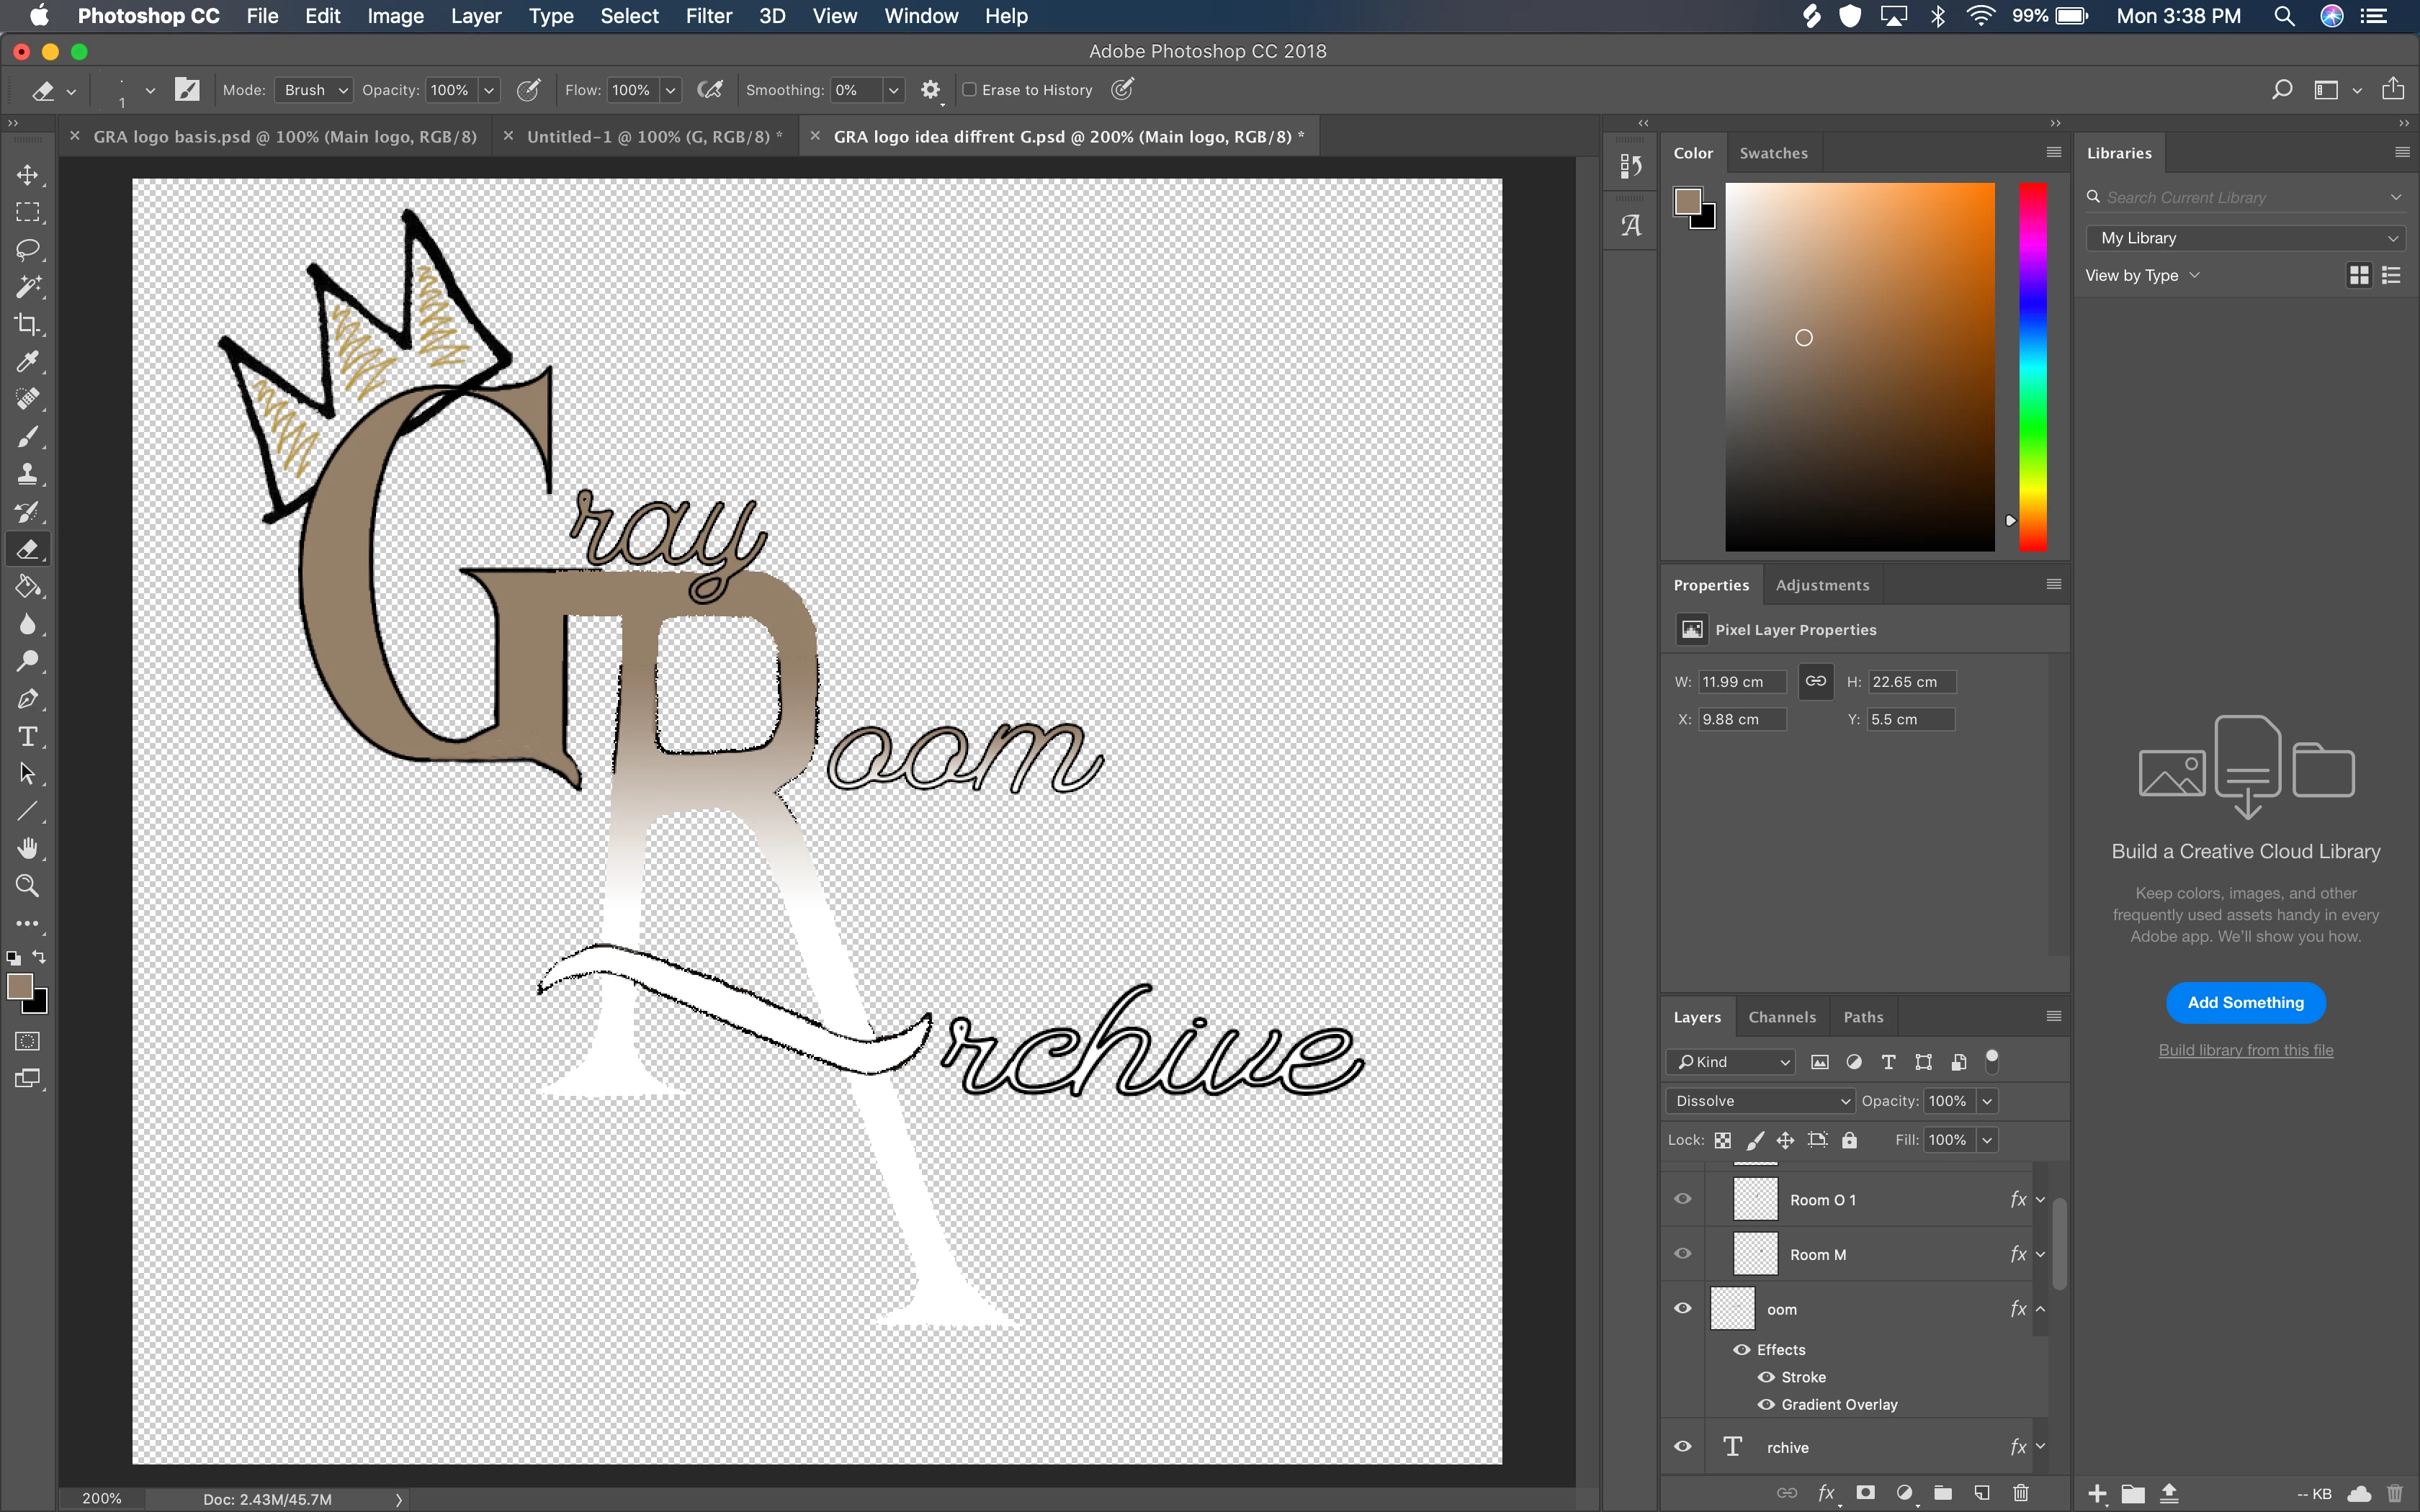Screen dimensions: 2420x1512
Task: Activate the Zoom tool
Action: (27, 886)
